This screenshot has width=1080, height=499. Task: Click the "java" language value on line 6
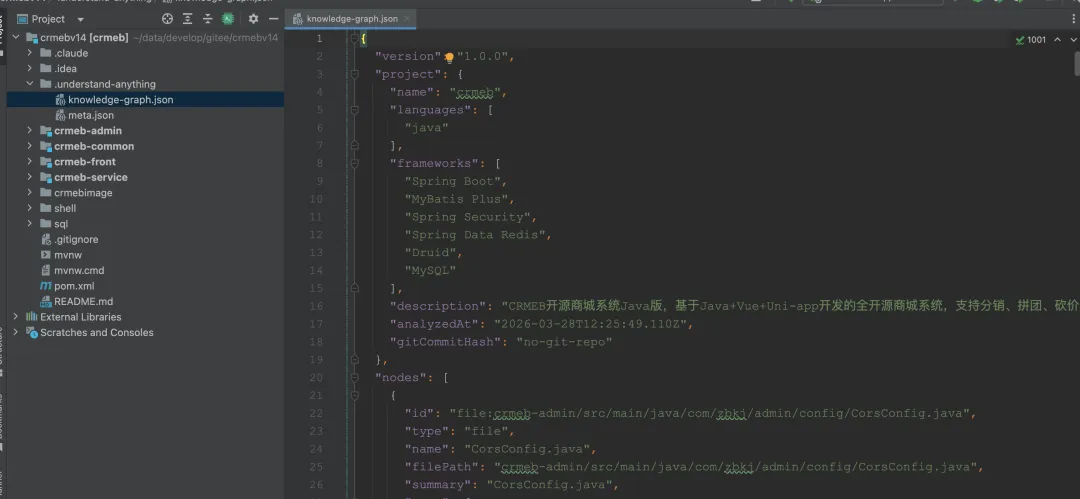[426, 128]
